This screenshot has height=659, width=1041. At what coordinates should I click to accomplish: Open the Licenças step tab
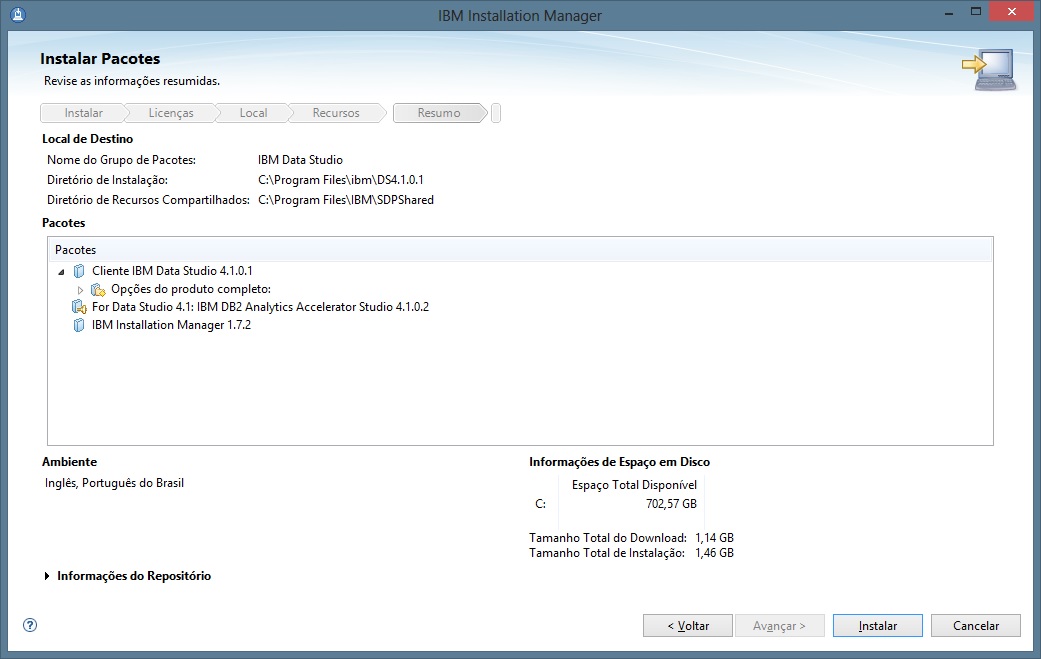coord(170,112)
